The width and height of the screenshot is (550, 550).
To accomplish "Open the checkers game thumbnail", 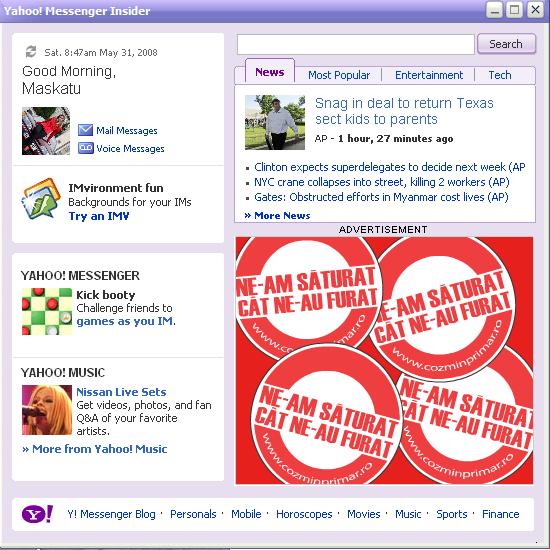I will [47, 311].
